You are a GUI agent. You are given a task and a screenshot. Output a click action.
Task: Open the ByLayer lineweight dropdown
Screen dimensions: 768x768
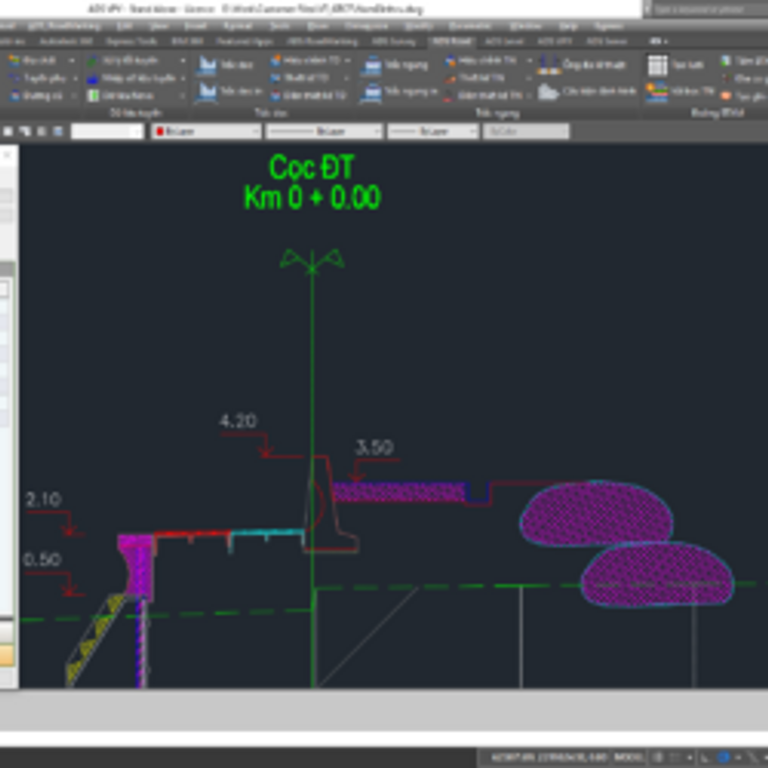[432, 131]
